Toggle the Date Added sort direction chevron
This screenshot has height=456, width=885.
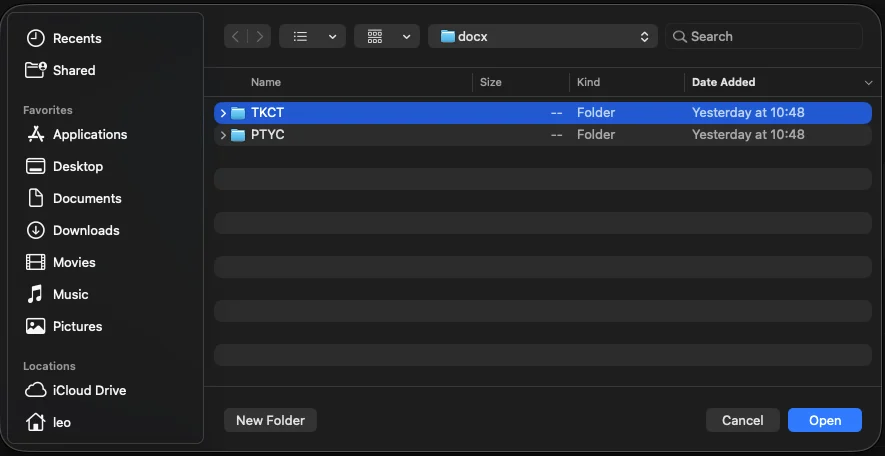coord(868,83)
